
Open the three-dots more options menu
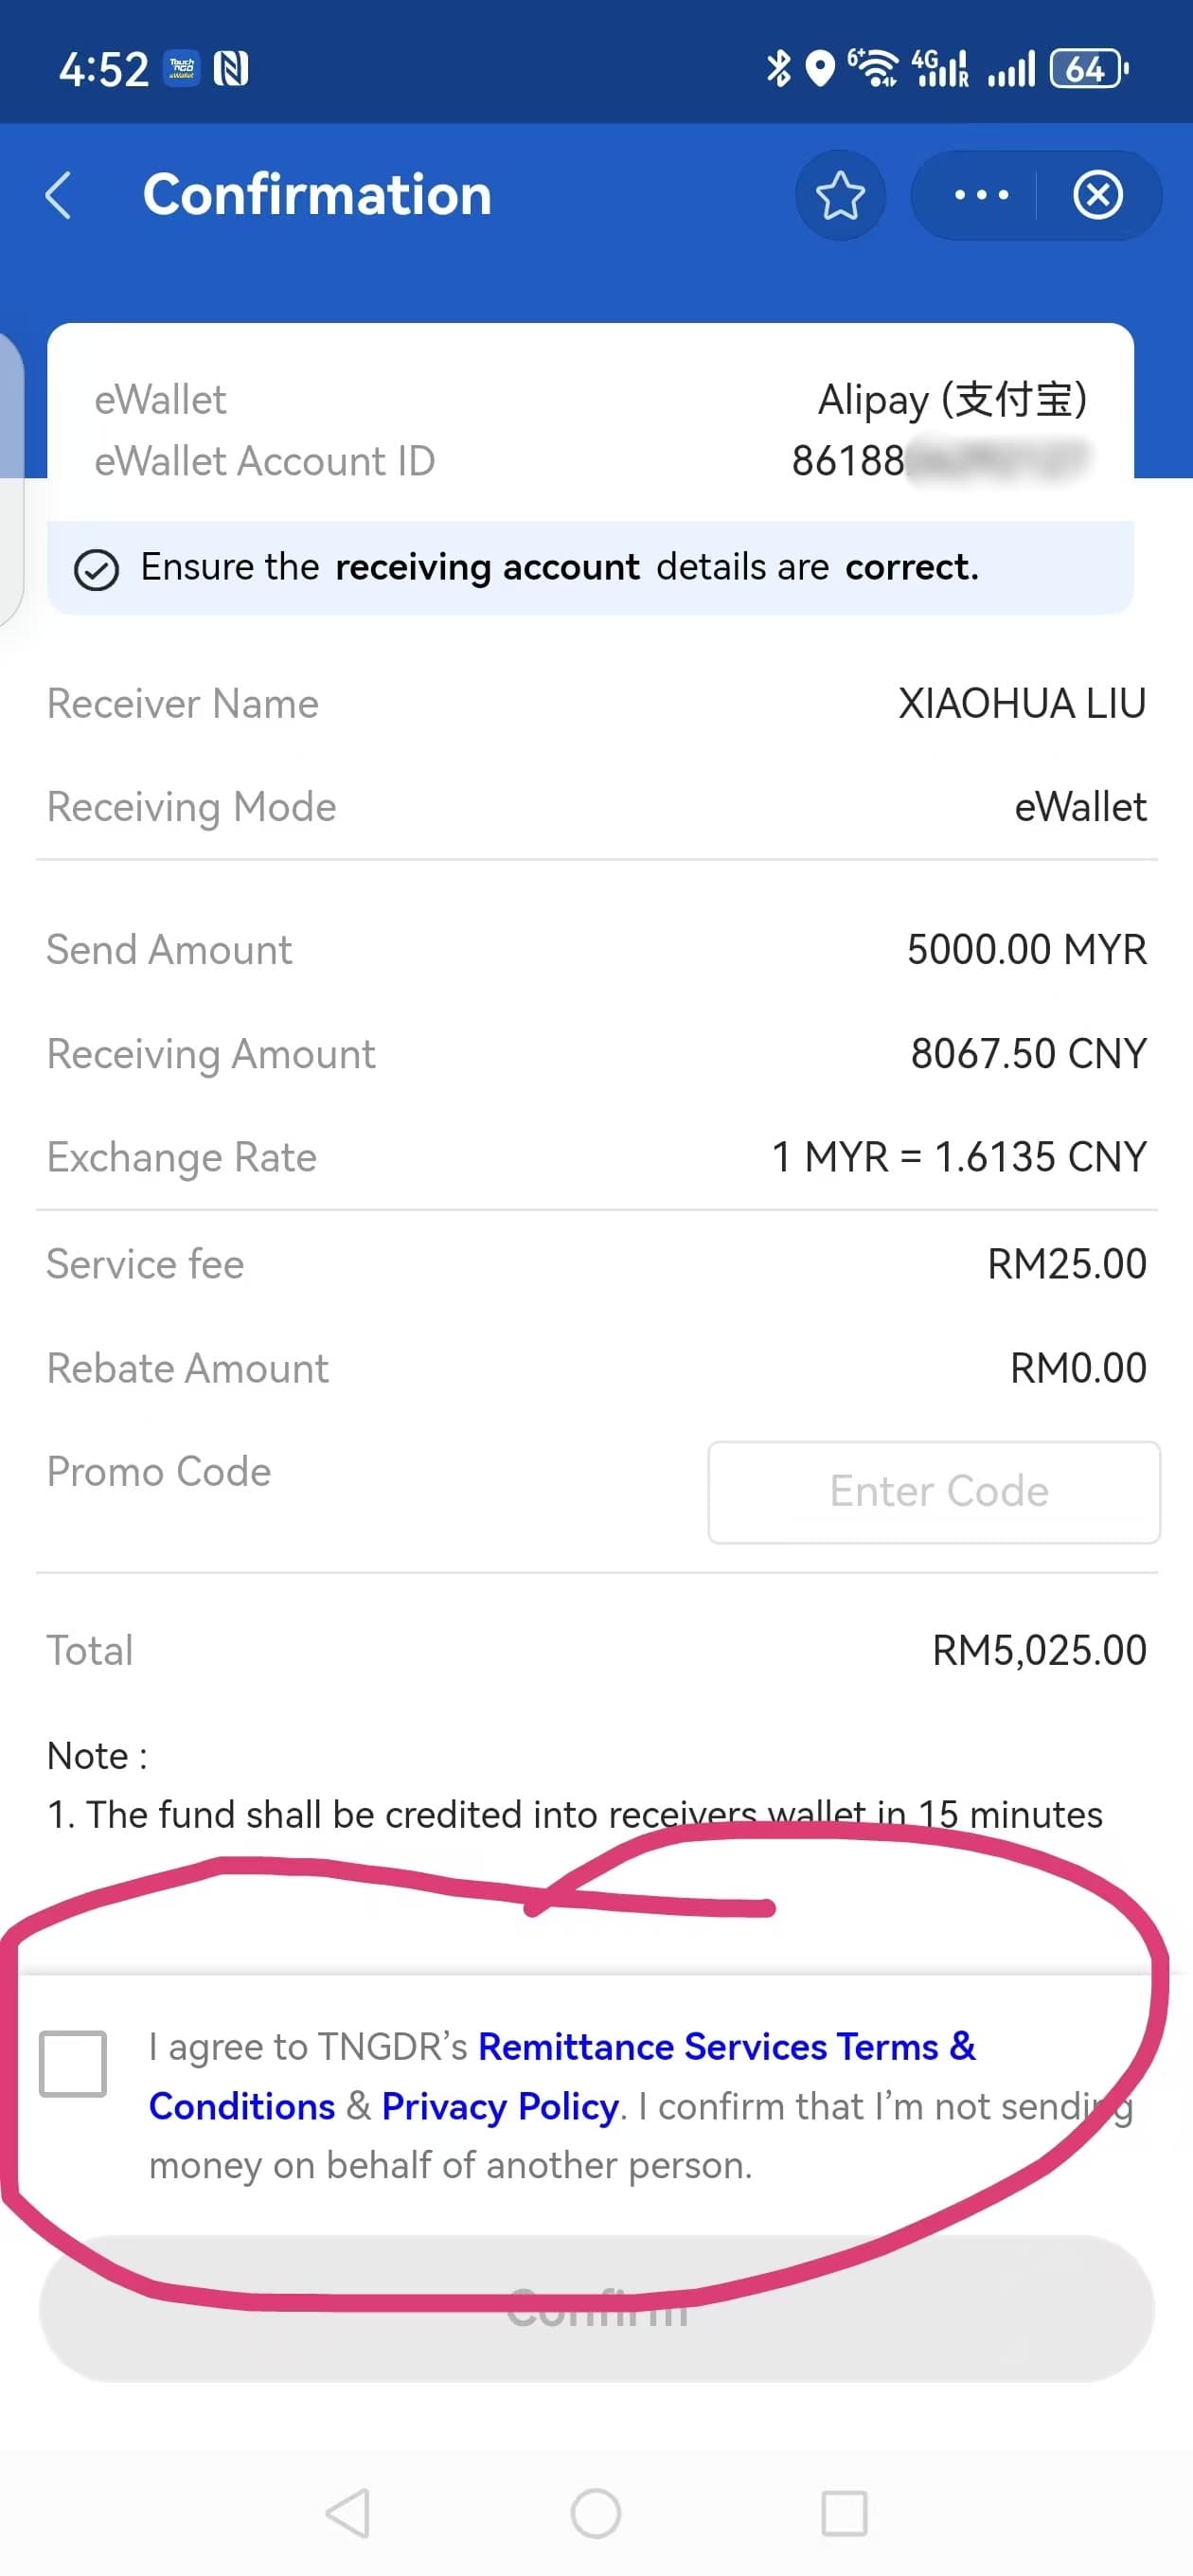pos(981,195)
